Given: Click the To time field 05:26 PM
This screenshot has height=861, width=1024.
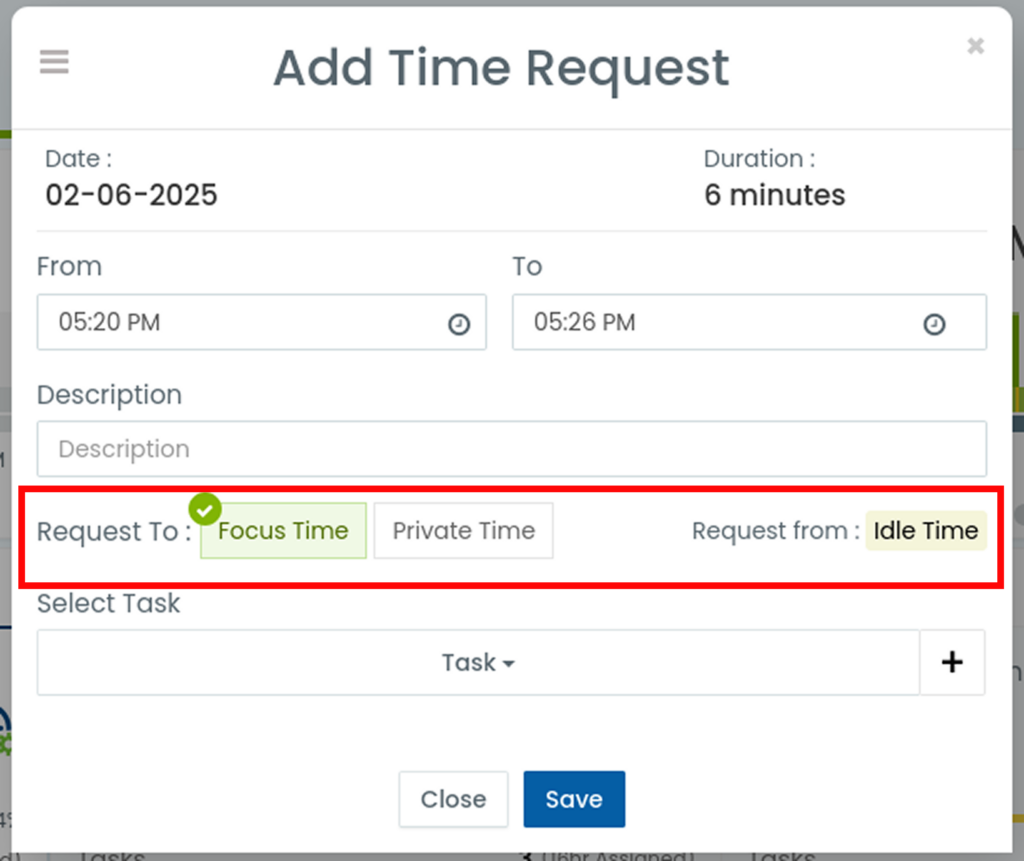Looking at the screenshot, I should point(749,322).
